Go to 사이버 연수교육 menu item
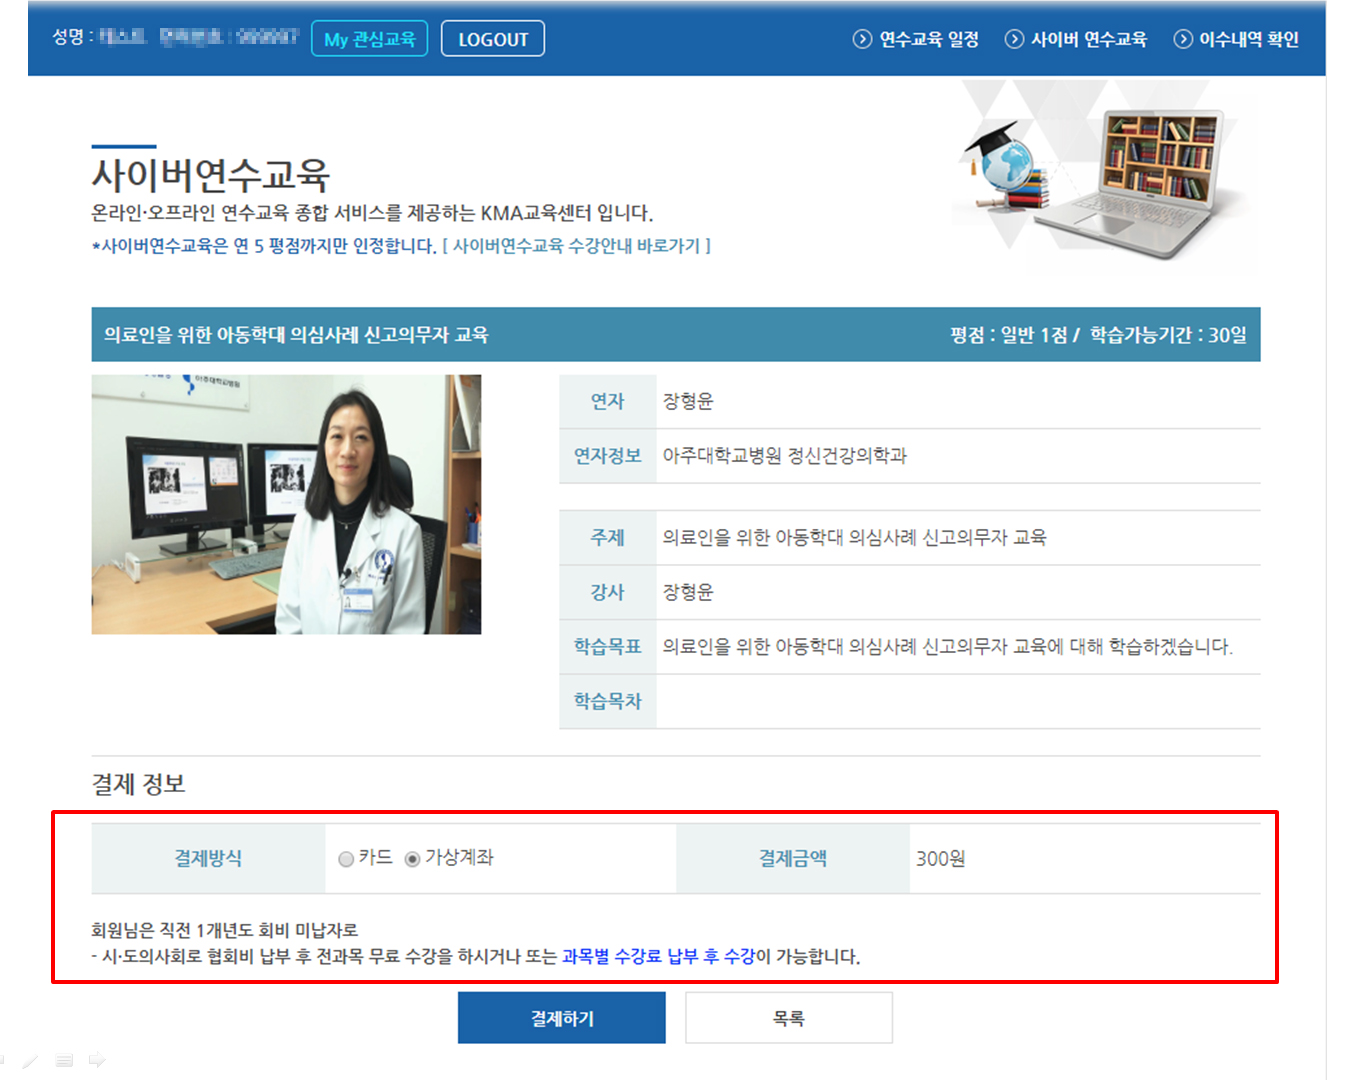Viewport: 1371px width, 1080px height. coord(1088,39)
